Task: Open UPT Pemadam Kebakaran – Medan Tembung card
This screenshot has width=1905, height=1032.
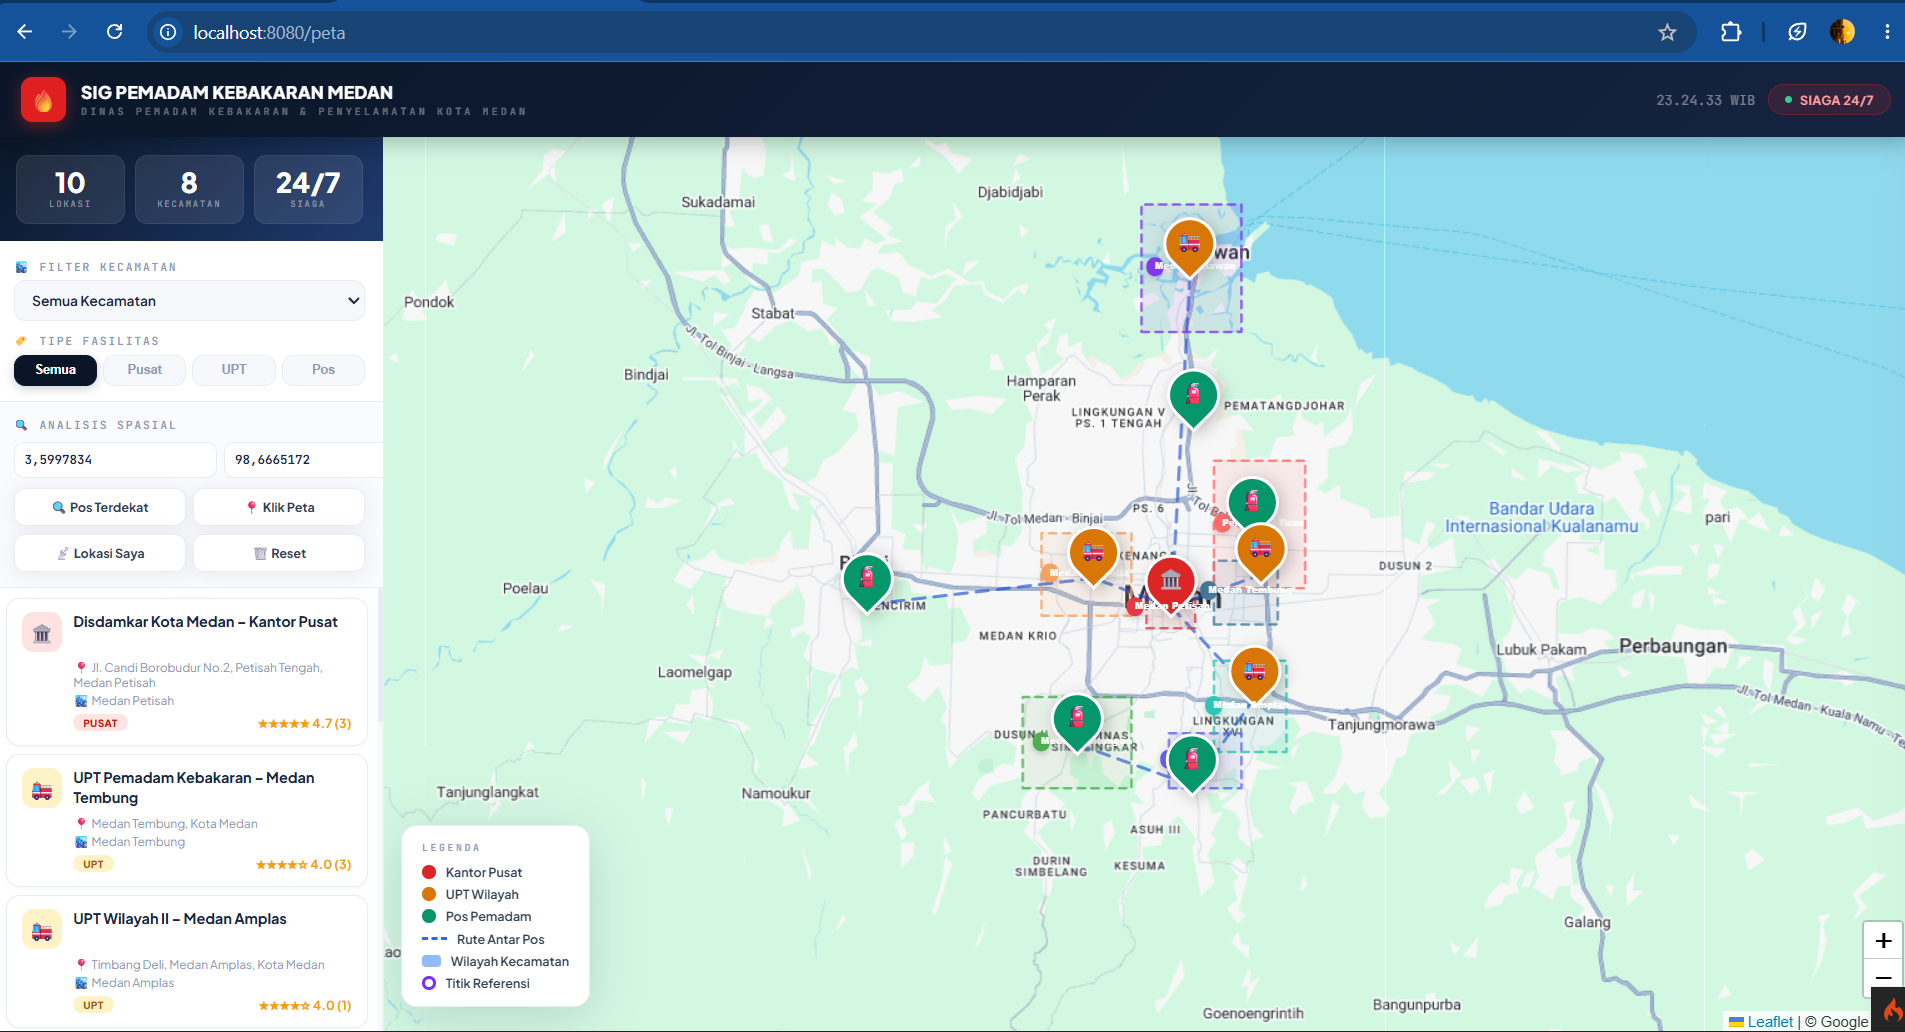Action: [187, 820]
